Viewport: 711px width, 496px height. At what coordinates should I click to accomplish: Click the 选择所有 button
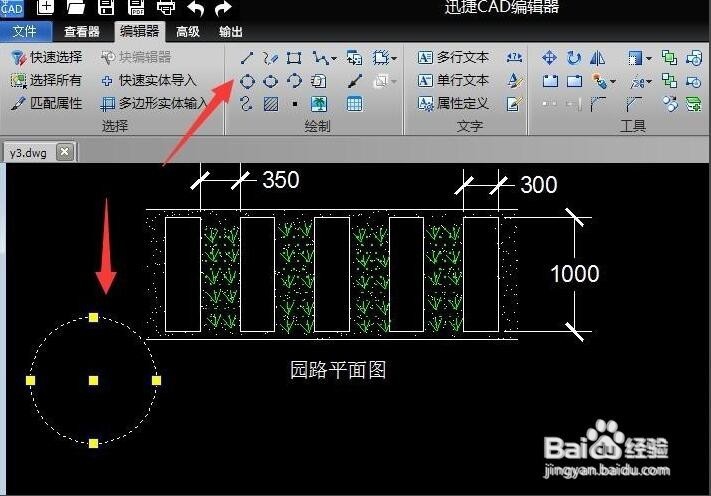click(x=46, y=80)
